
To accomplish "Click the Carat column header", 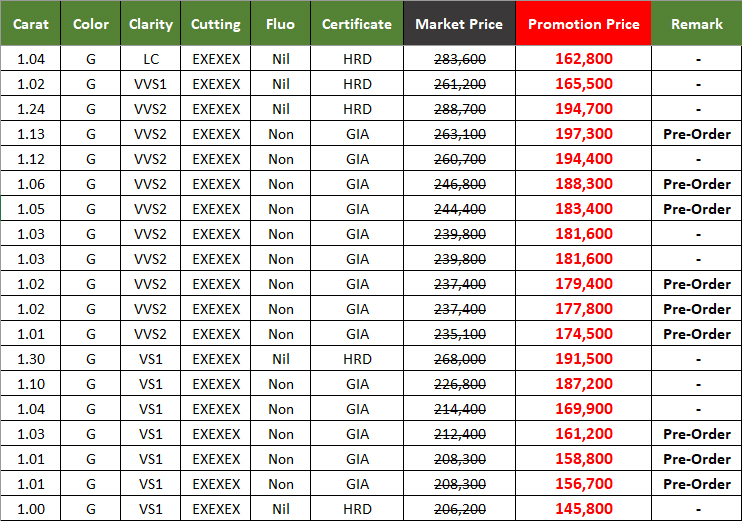I will point(31,24).
